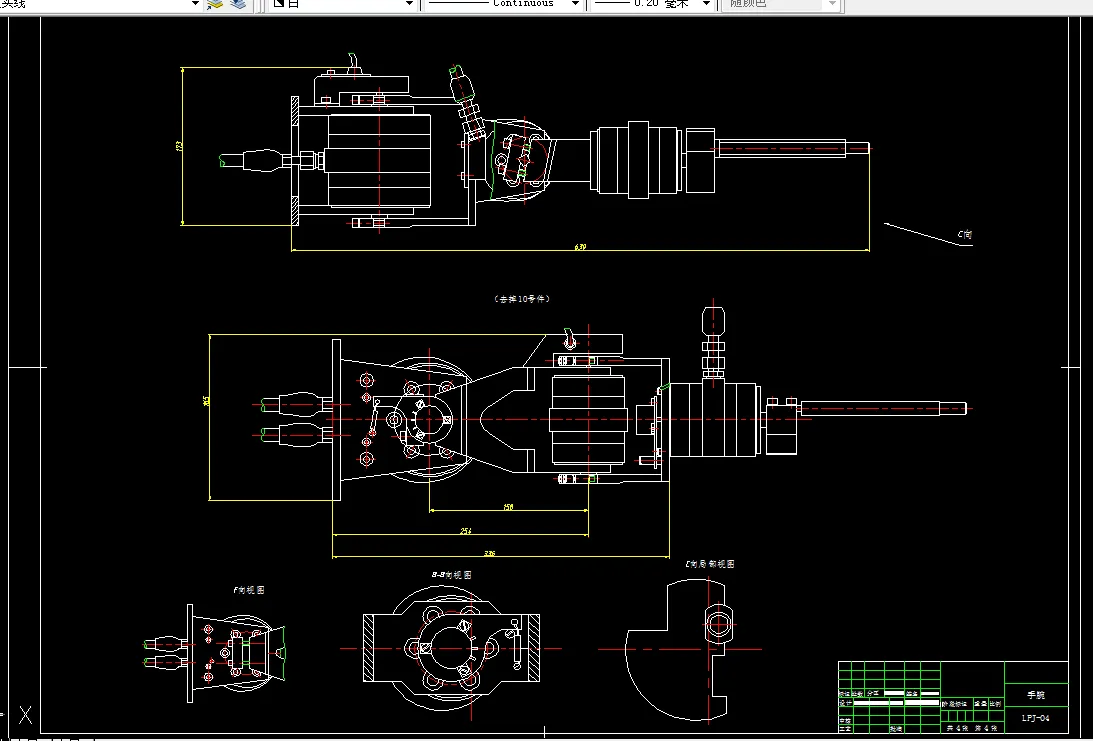The width and height of the screenshot is (1093, 741).
Task: Open the layer name dropdown arrow
Action: click(195, 4)
